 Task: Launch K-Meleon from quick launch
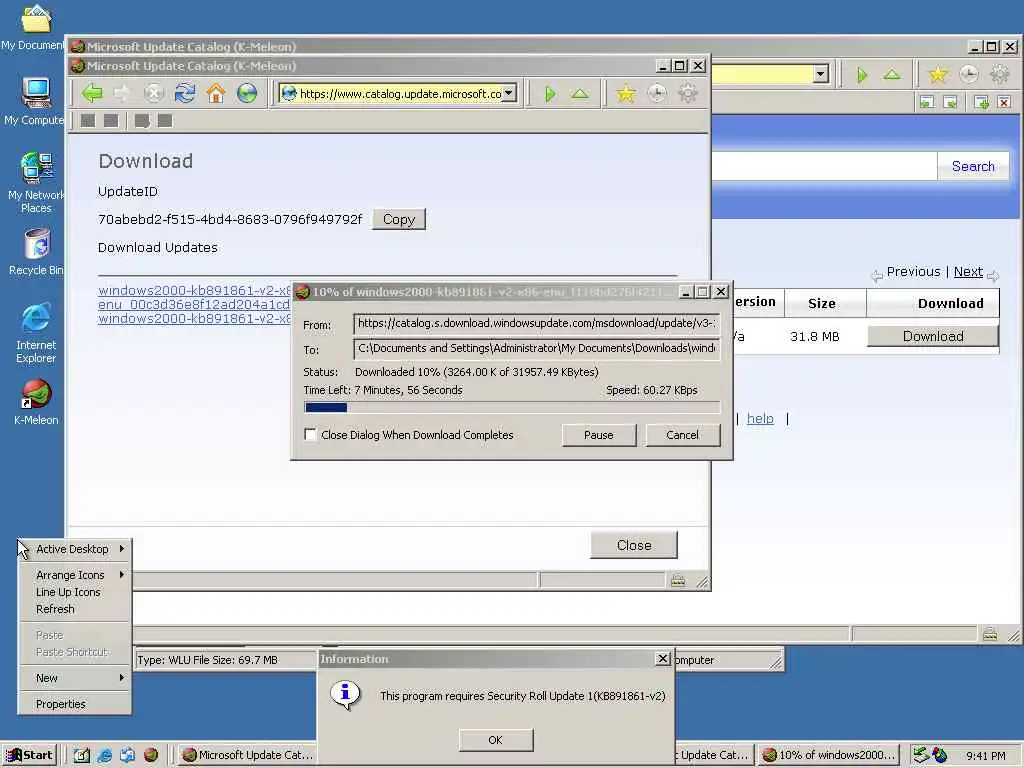click(x=151, y=755)
